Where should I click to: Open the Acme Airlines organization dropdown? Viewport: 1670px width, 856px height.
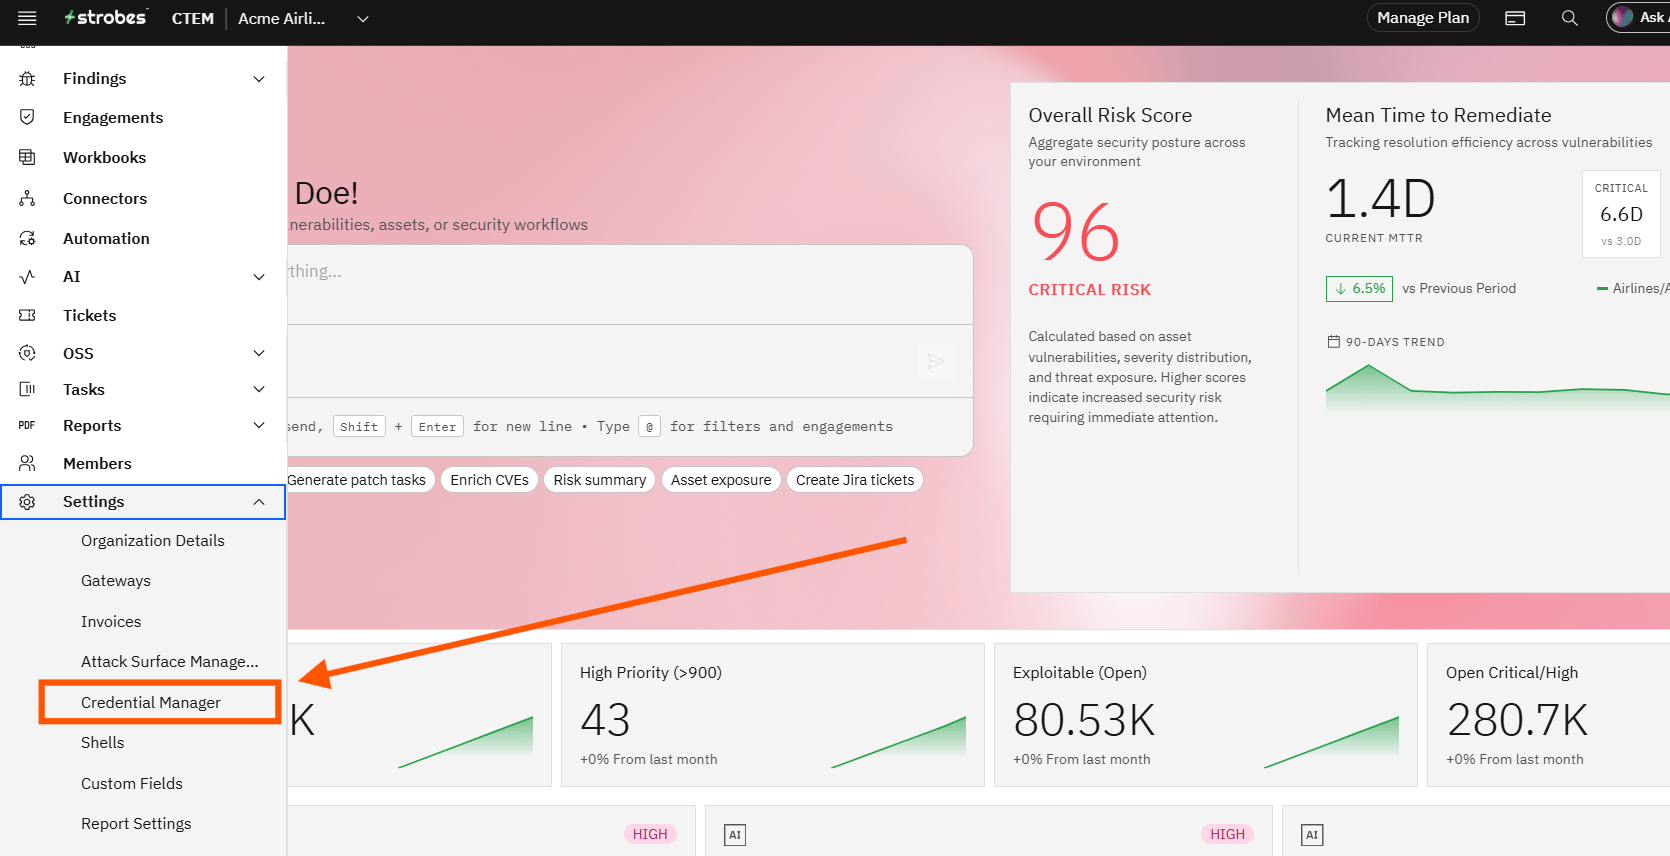click(x=303, y=18)
